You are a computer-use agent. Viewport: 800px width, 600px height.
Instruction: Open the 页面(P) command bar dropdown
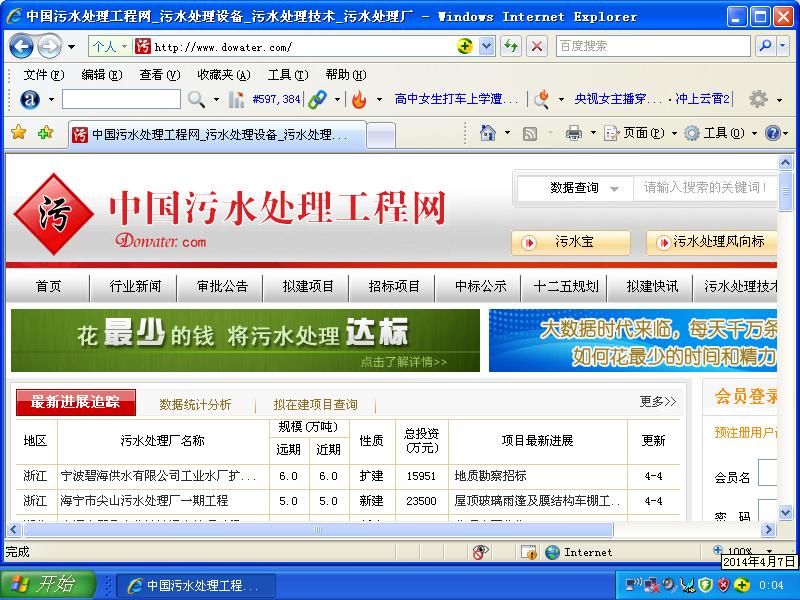coord(640,133)
